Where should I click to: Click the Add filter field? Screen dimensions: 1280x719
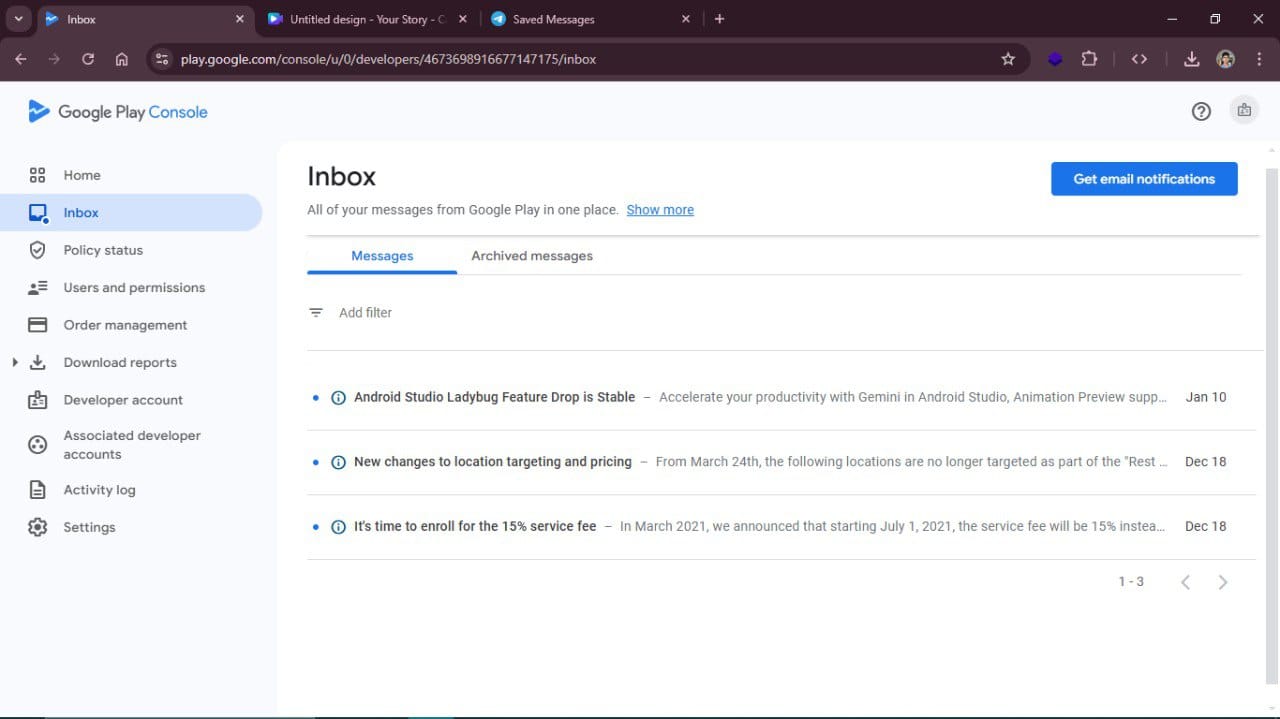pyautogui.click(x=365, y=313)
